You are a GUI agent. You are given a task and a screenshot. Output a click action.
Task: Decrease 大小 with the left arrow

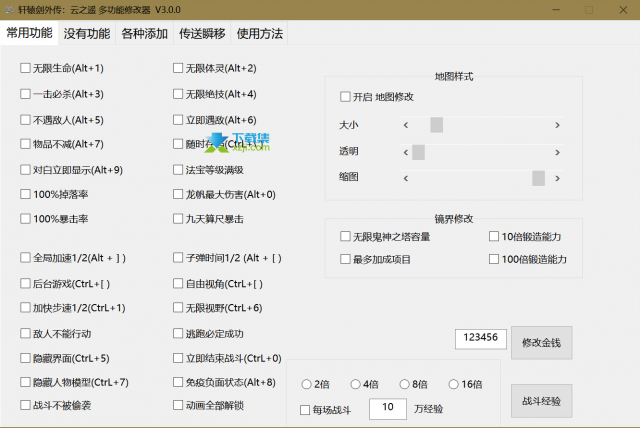(406, 125)
